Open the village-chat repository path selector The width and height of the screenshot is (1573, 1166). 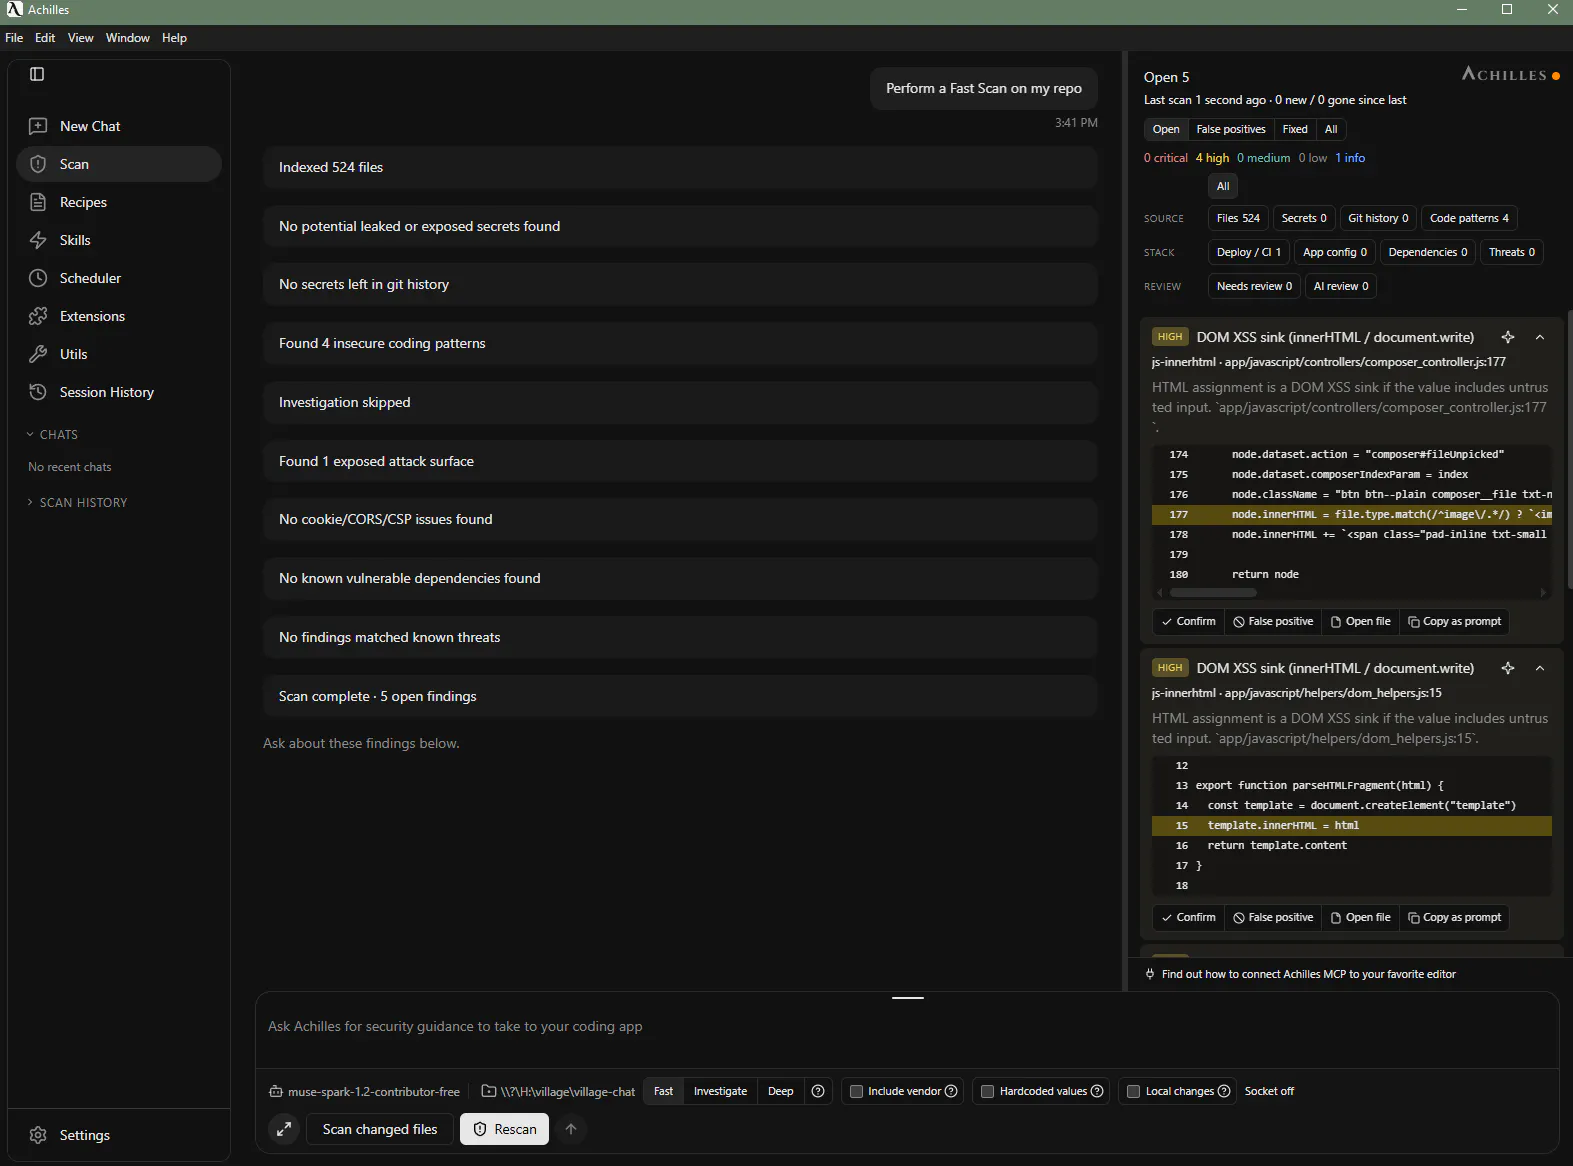pos(559,1092)
